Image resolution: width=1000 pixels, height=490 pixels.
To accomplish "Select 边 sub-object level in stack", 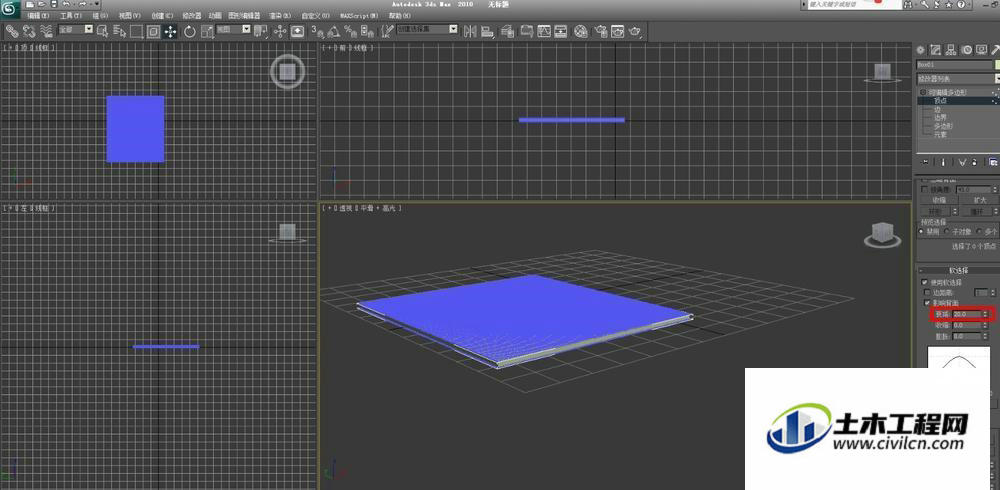I will (938, 109).
